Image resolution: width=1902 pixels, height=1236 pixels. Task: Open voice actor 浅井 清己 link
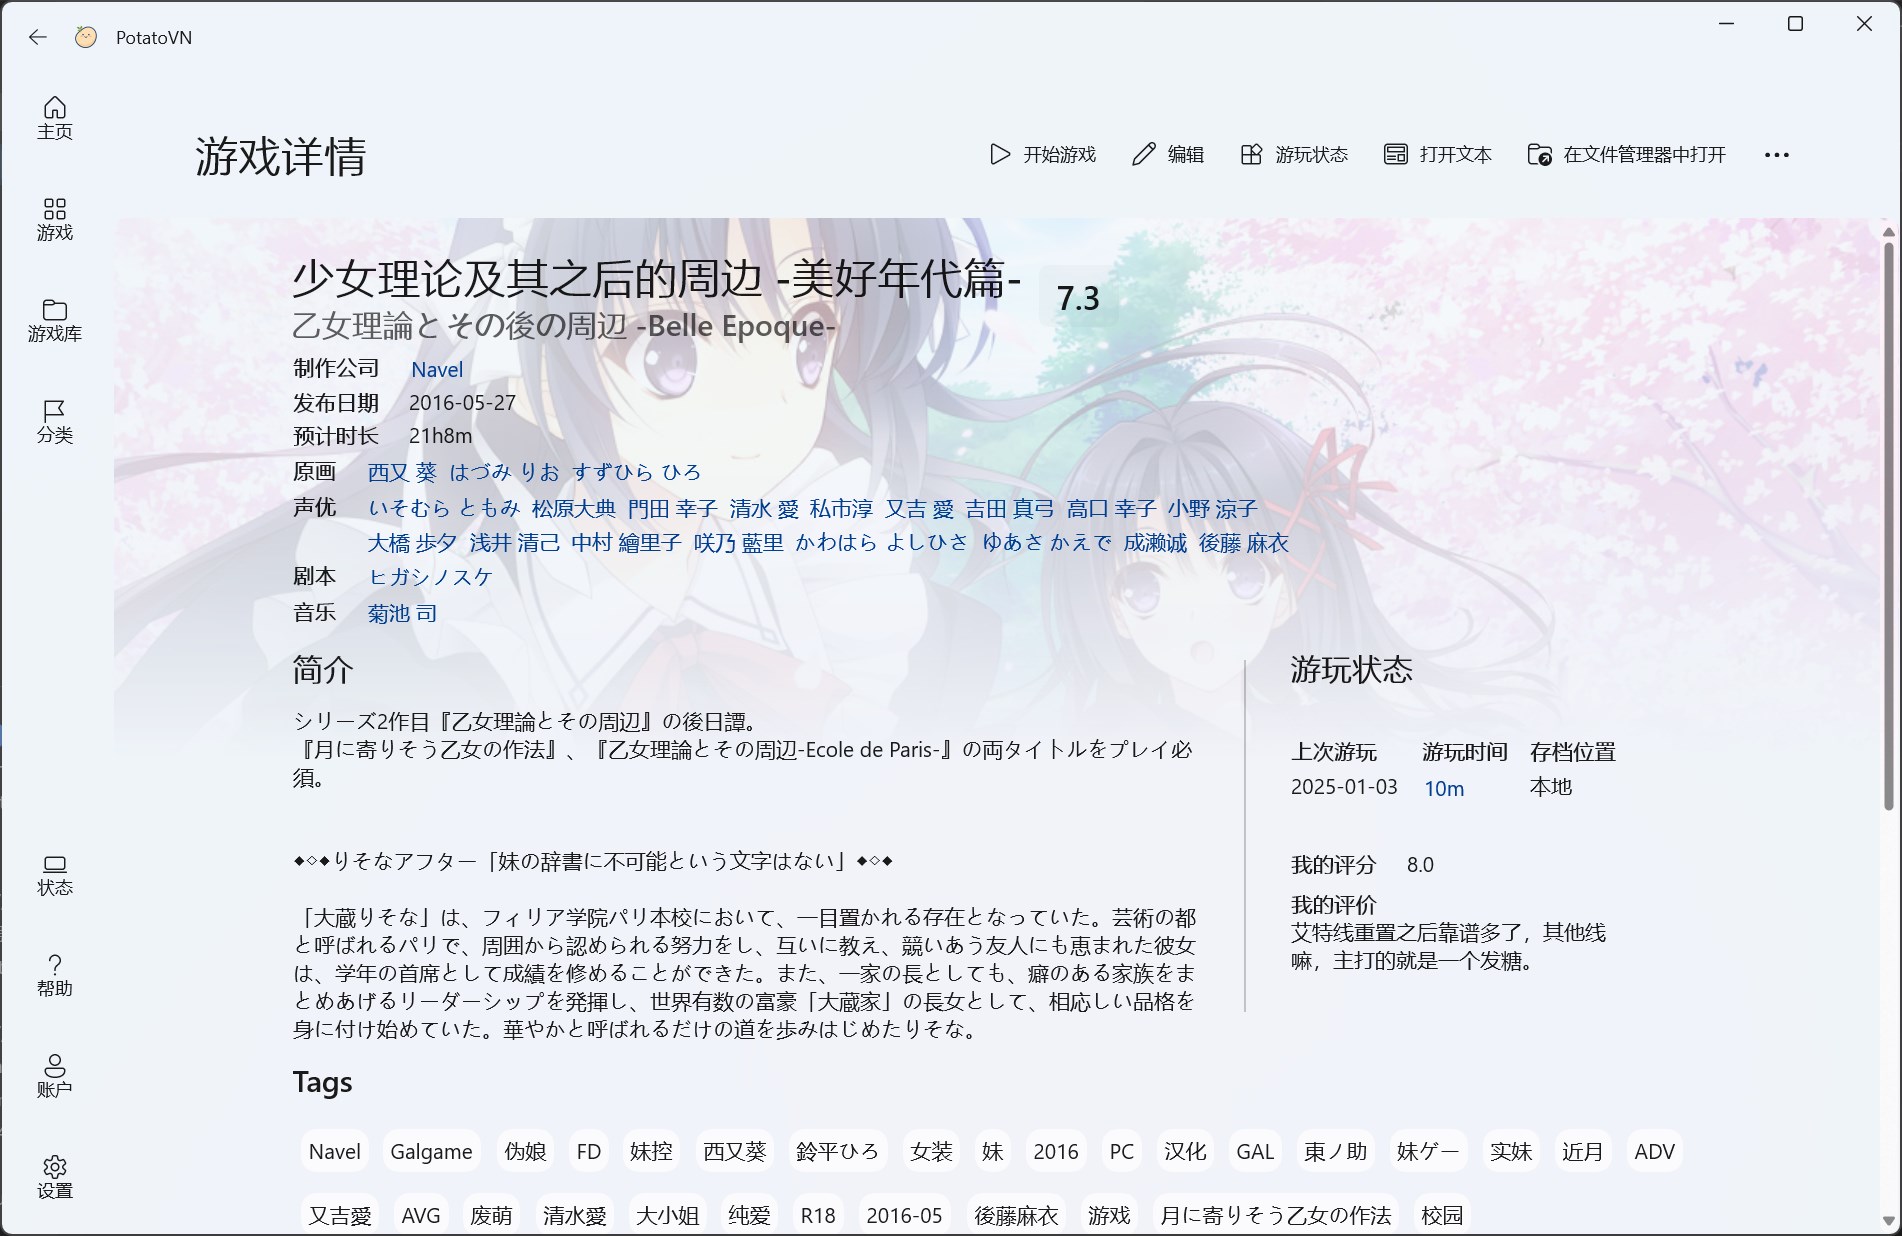515,543
